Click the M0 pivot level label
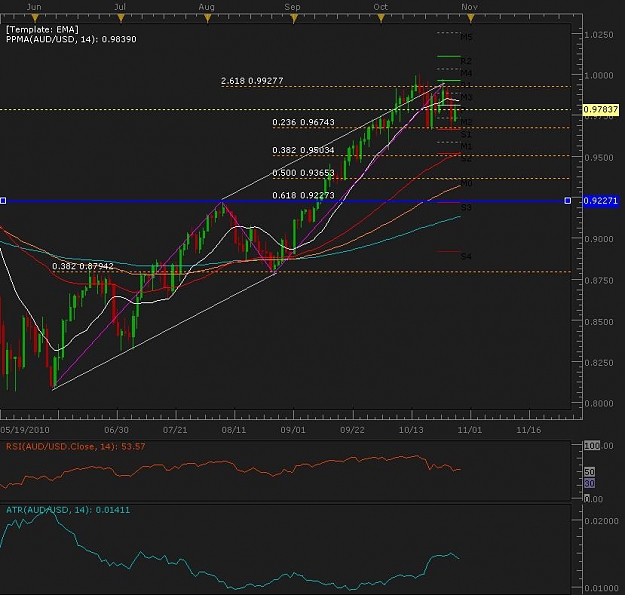Screen dimensions: 625x595 pyautogui.click(x=466, y=183)
